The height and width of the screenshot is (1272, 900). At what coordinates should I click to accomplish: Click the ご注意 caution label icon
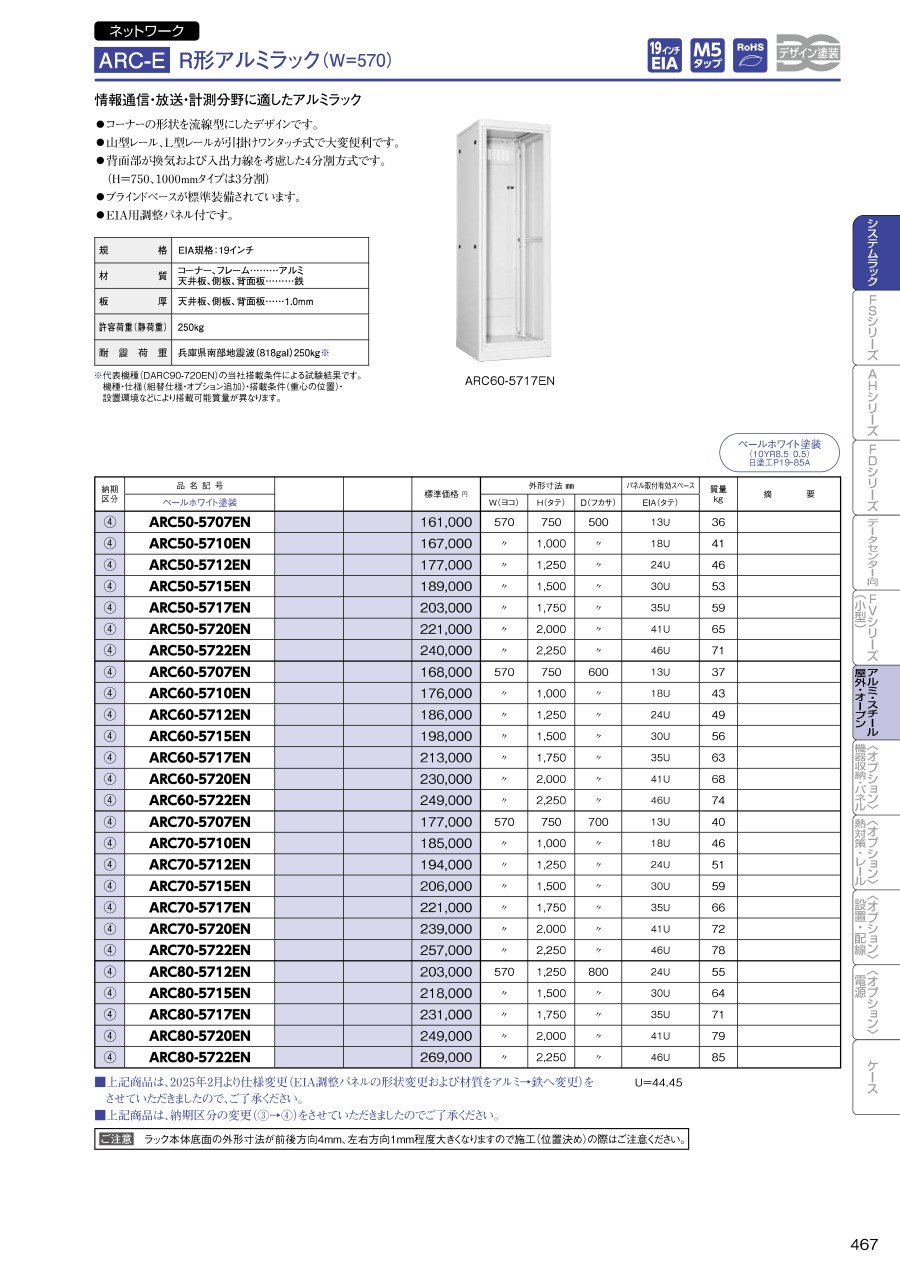(x=116, y=1139)
